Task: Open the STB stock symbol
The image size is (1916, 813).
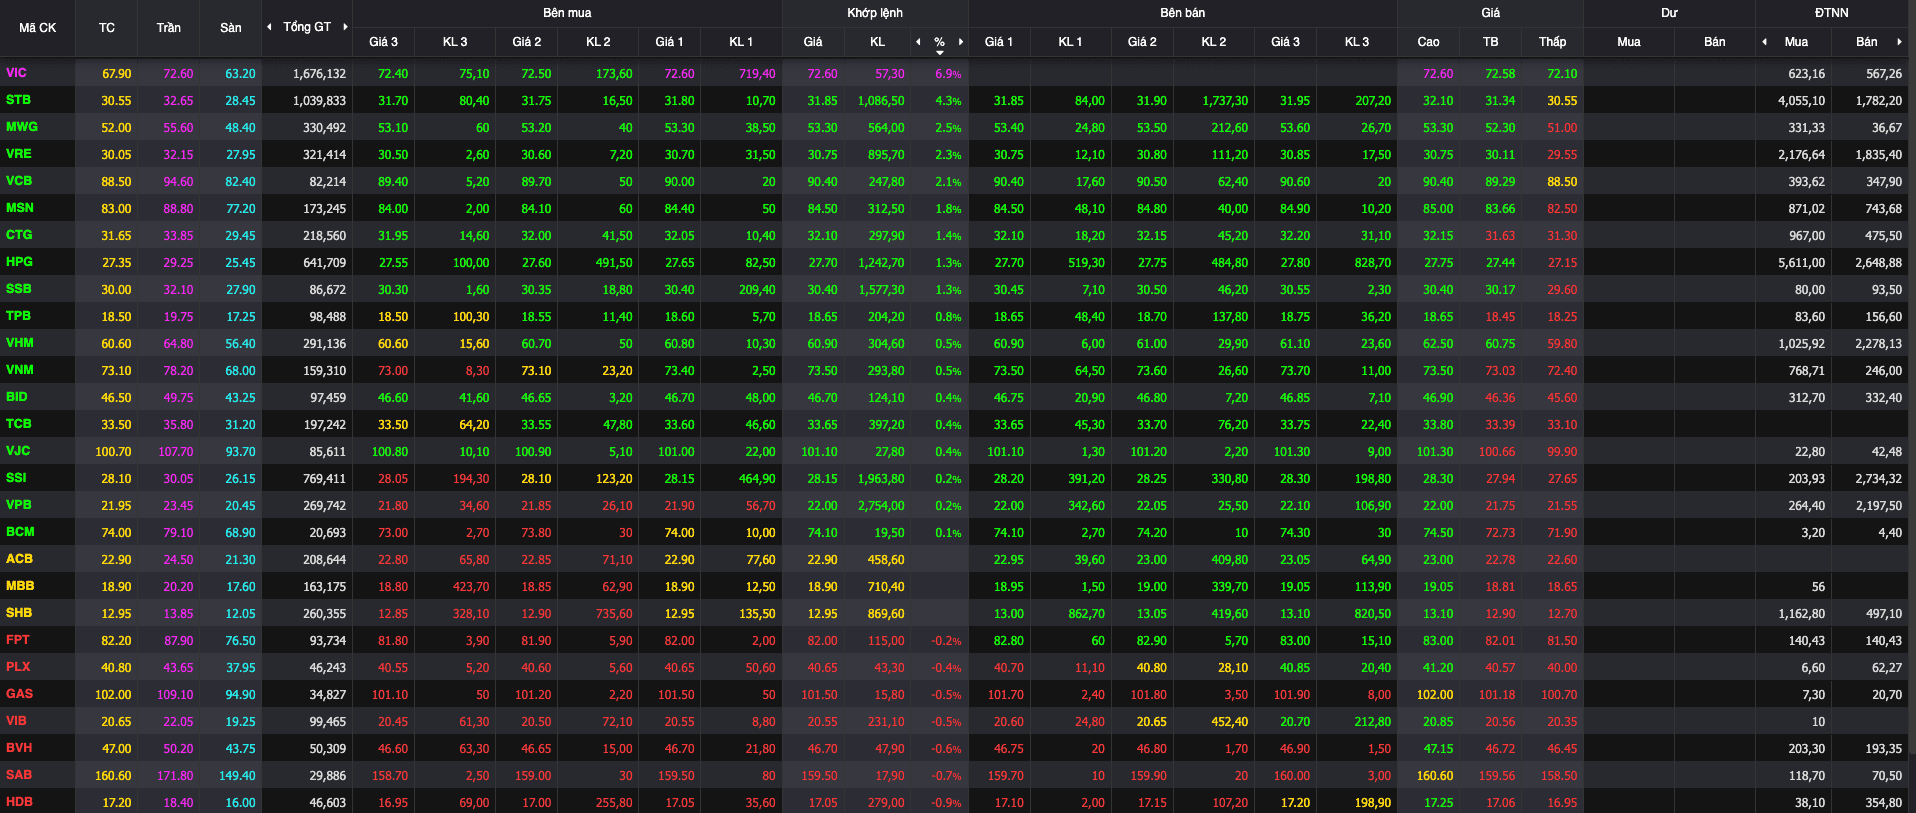Action: [18, 100]
